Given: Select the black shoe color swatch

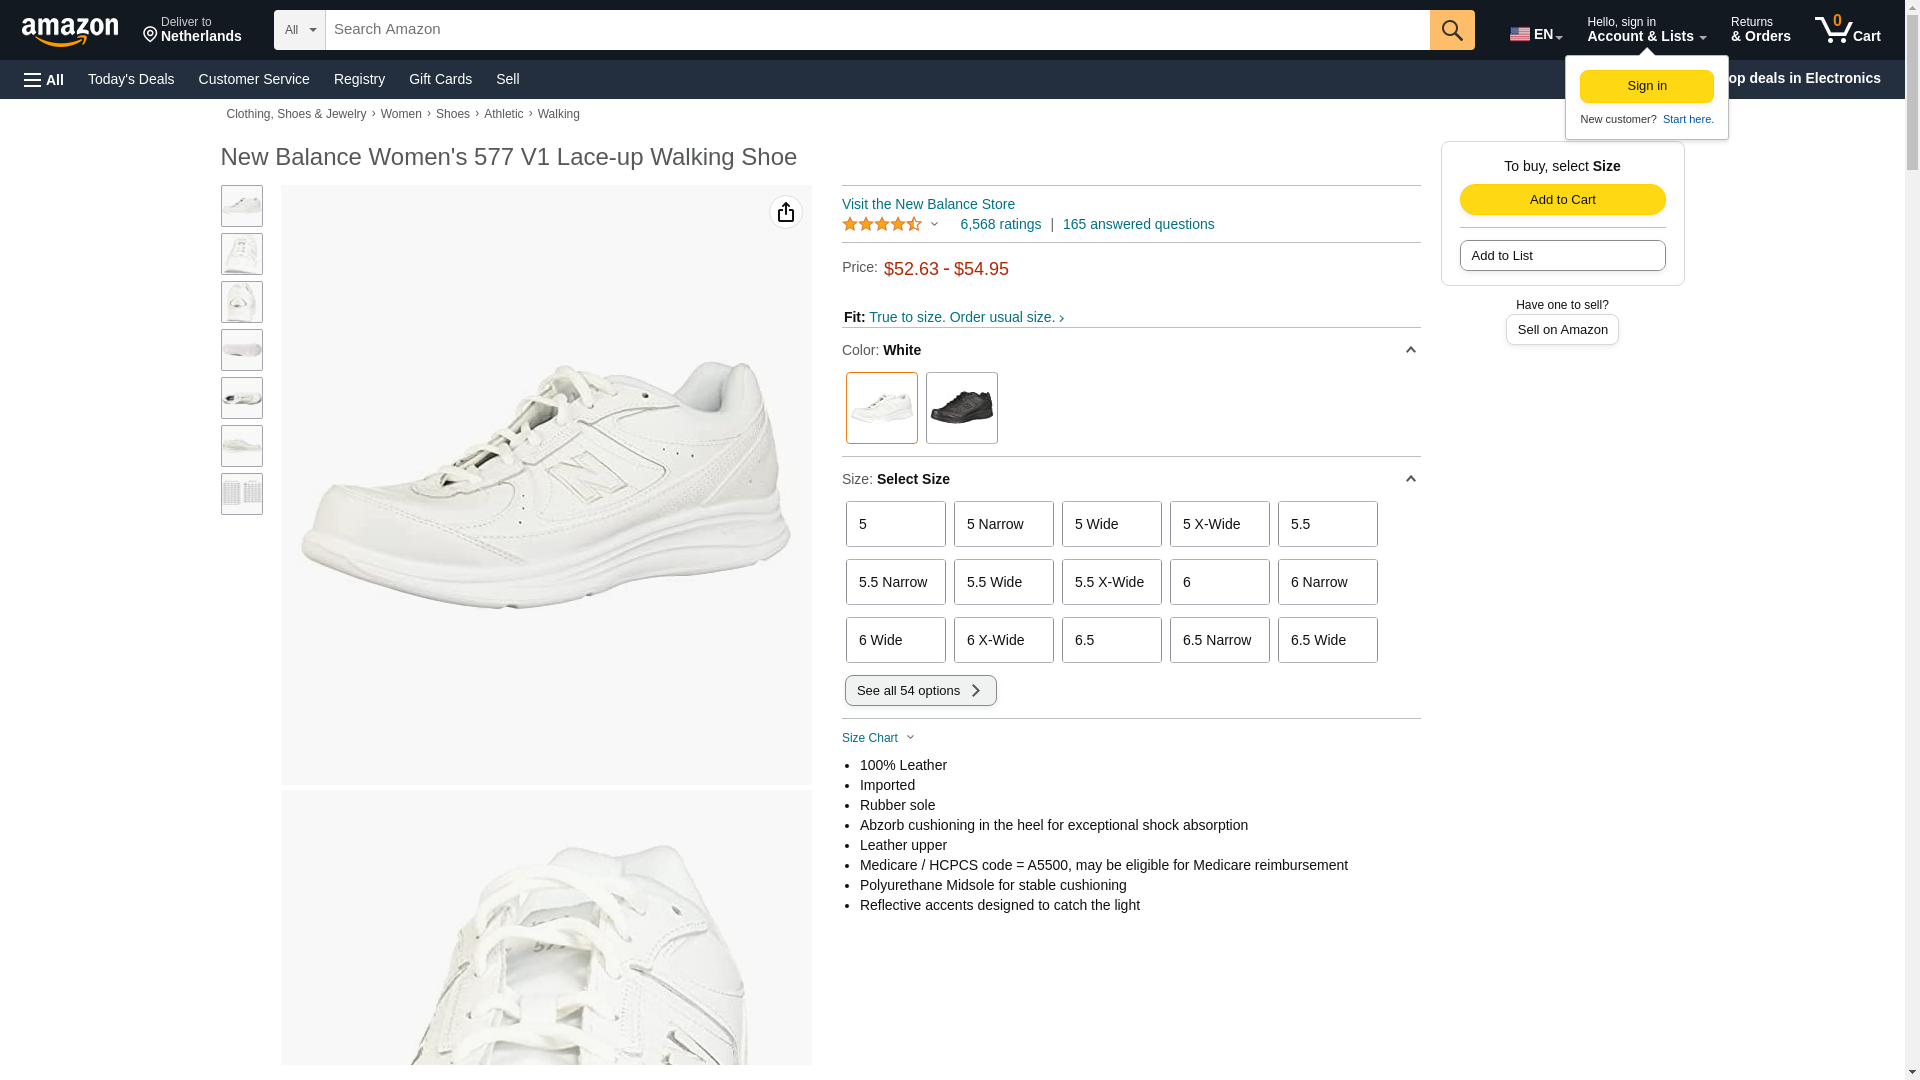Looking at the screenshot, I should point(961,408).
